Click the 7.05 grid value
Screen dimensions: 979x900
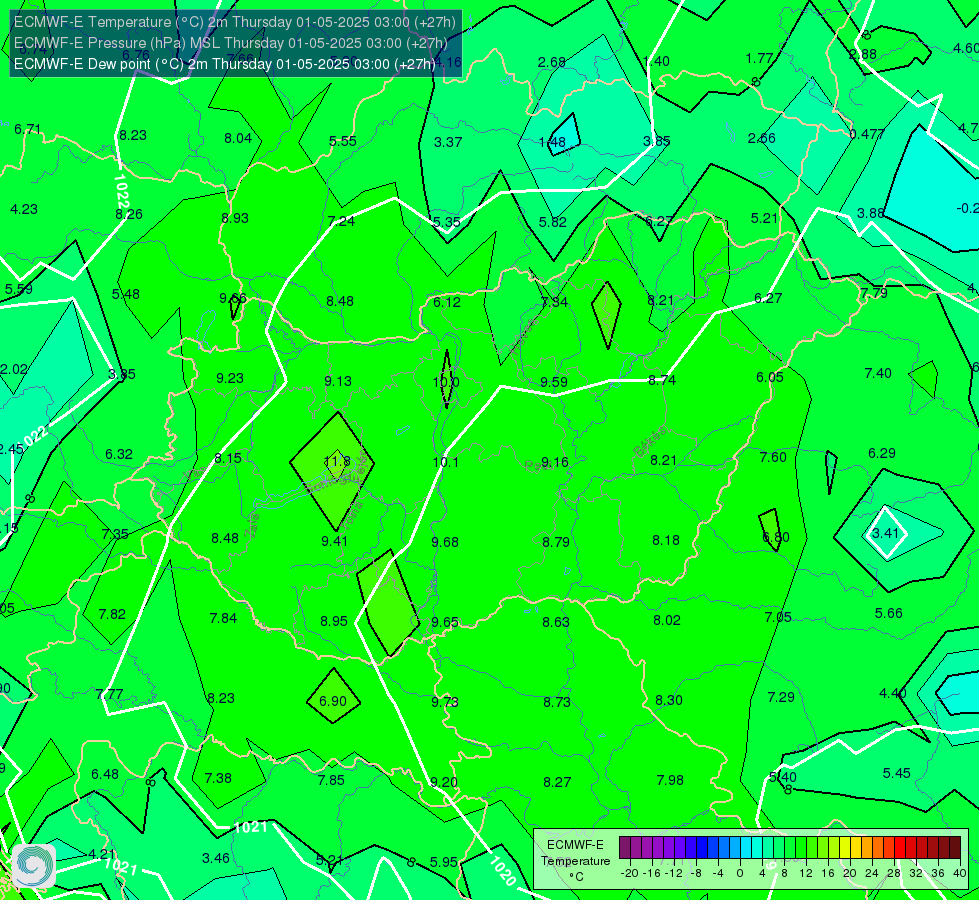[778, 617]
